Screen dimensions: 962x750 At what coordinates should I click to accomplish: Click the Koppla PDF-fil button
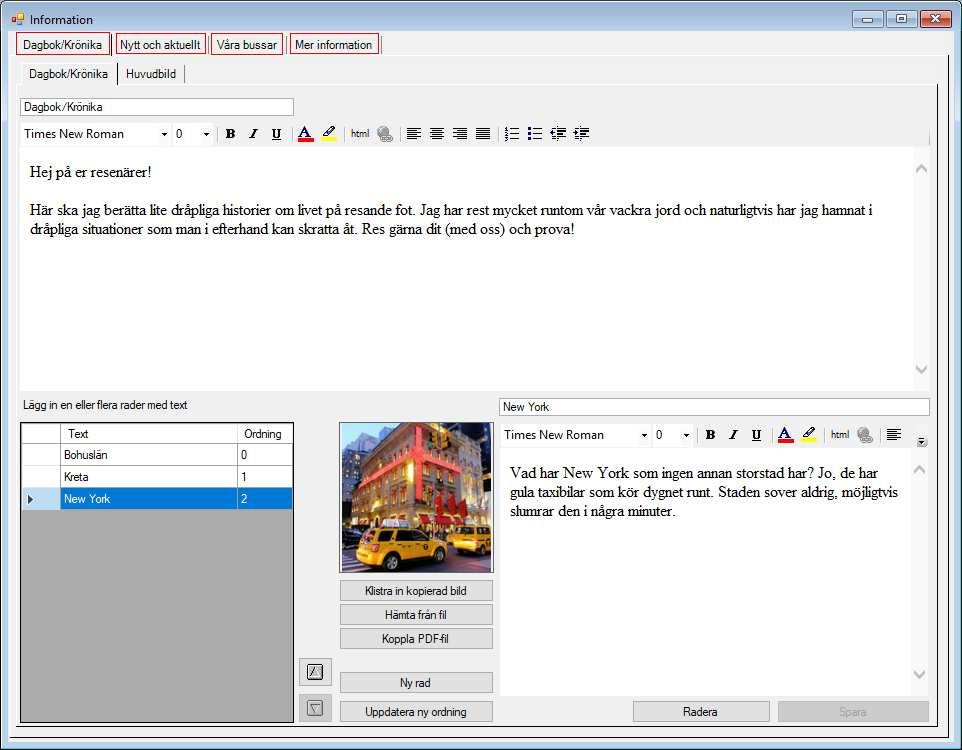pos(416,638)
